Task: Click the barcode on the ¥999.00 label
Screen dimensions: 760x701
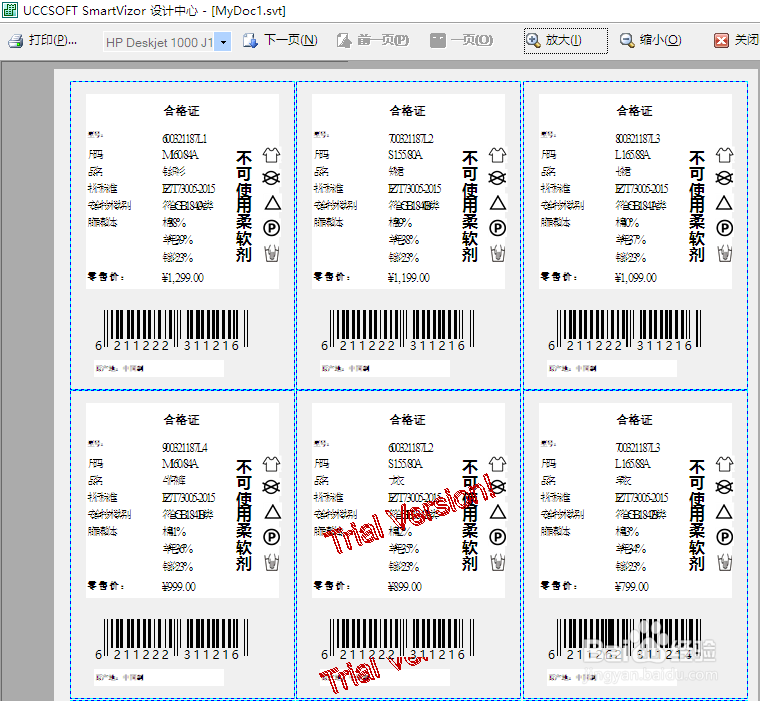Action: [x=172, y=639]
